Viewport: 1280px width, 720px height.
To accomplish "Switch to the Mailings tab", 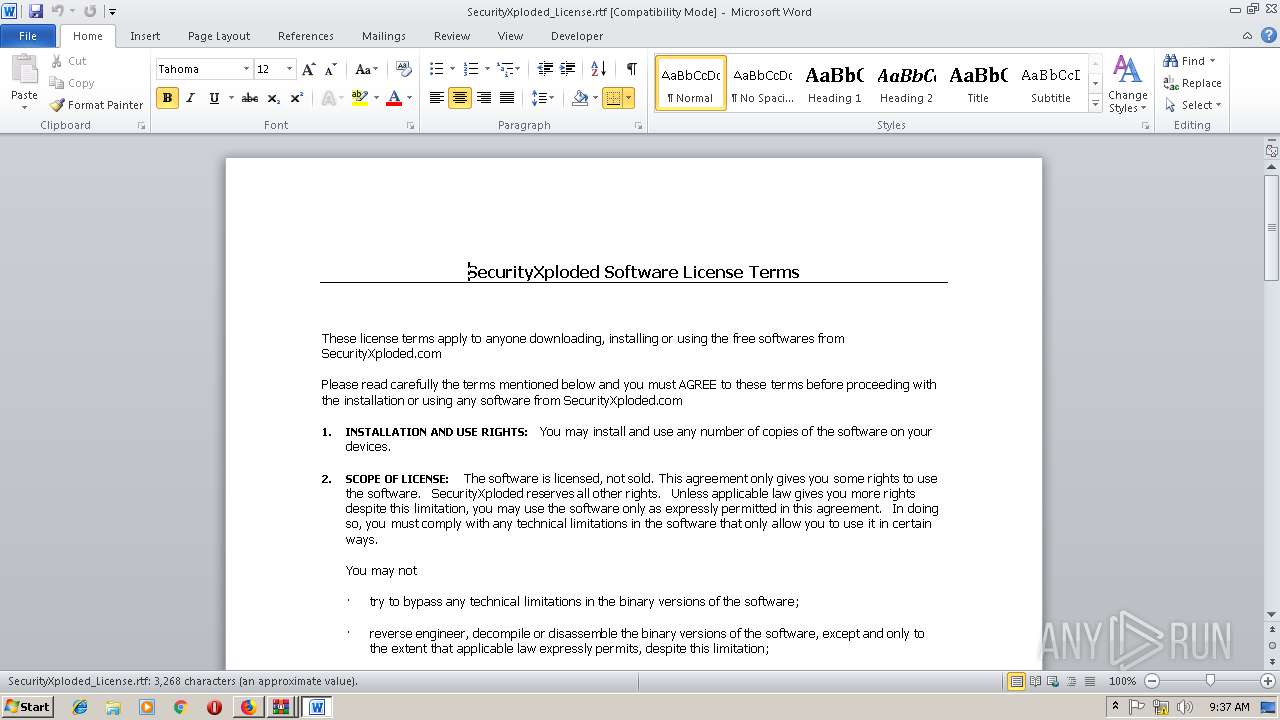I will point(384,36).
